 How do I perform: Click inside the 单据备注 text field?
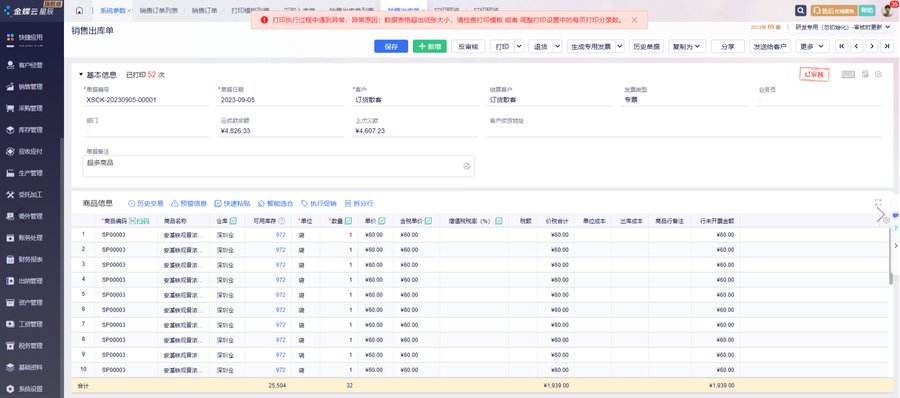point(278,166)
